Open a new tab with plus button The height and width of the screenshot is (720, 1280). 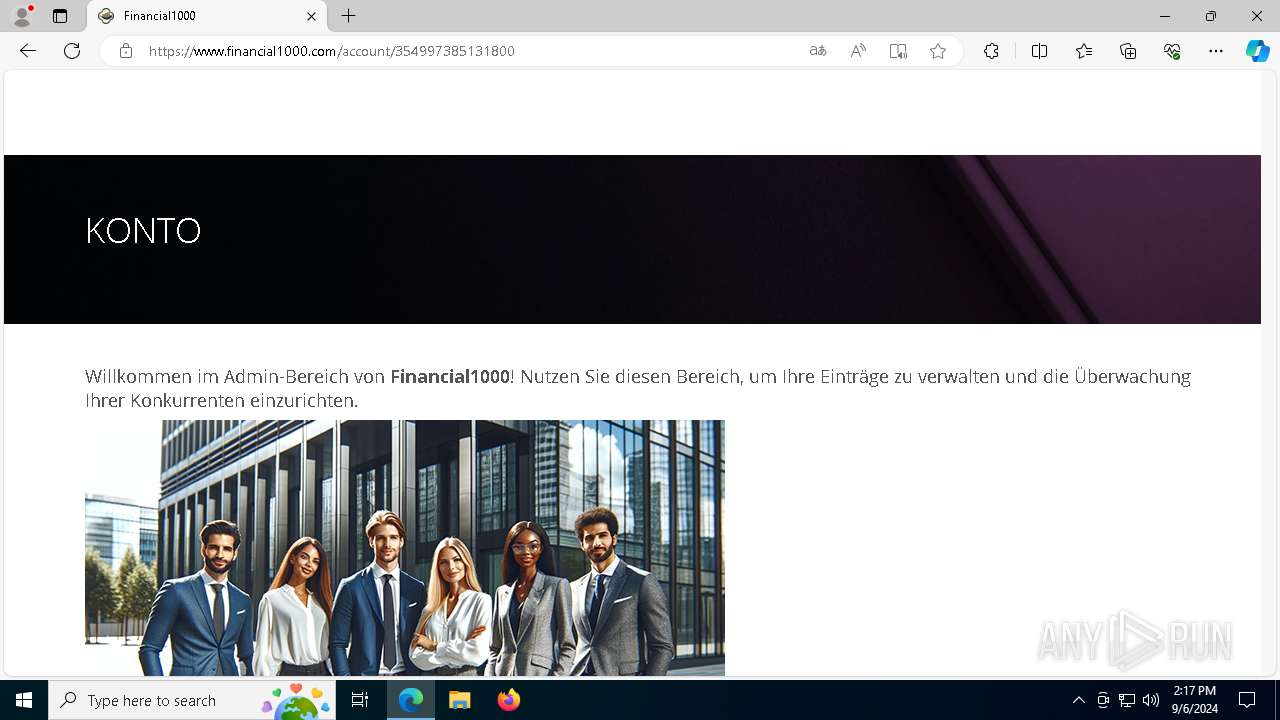click(348, 16)
